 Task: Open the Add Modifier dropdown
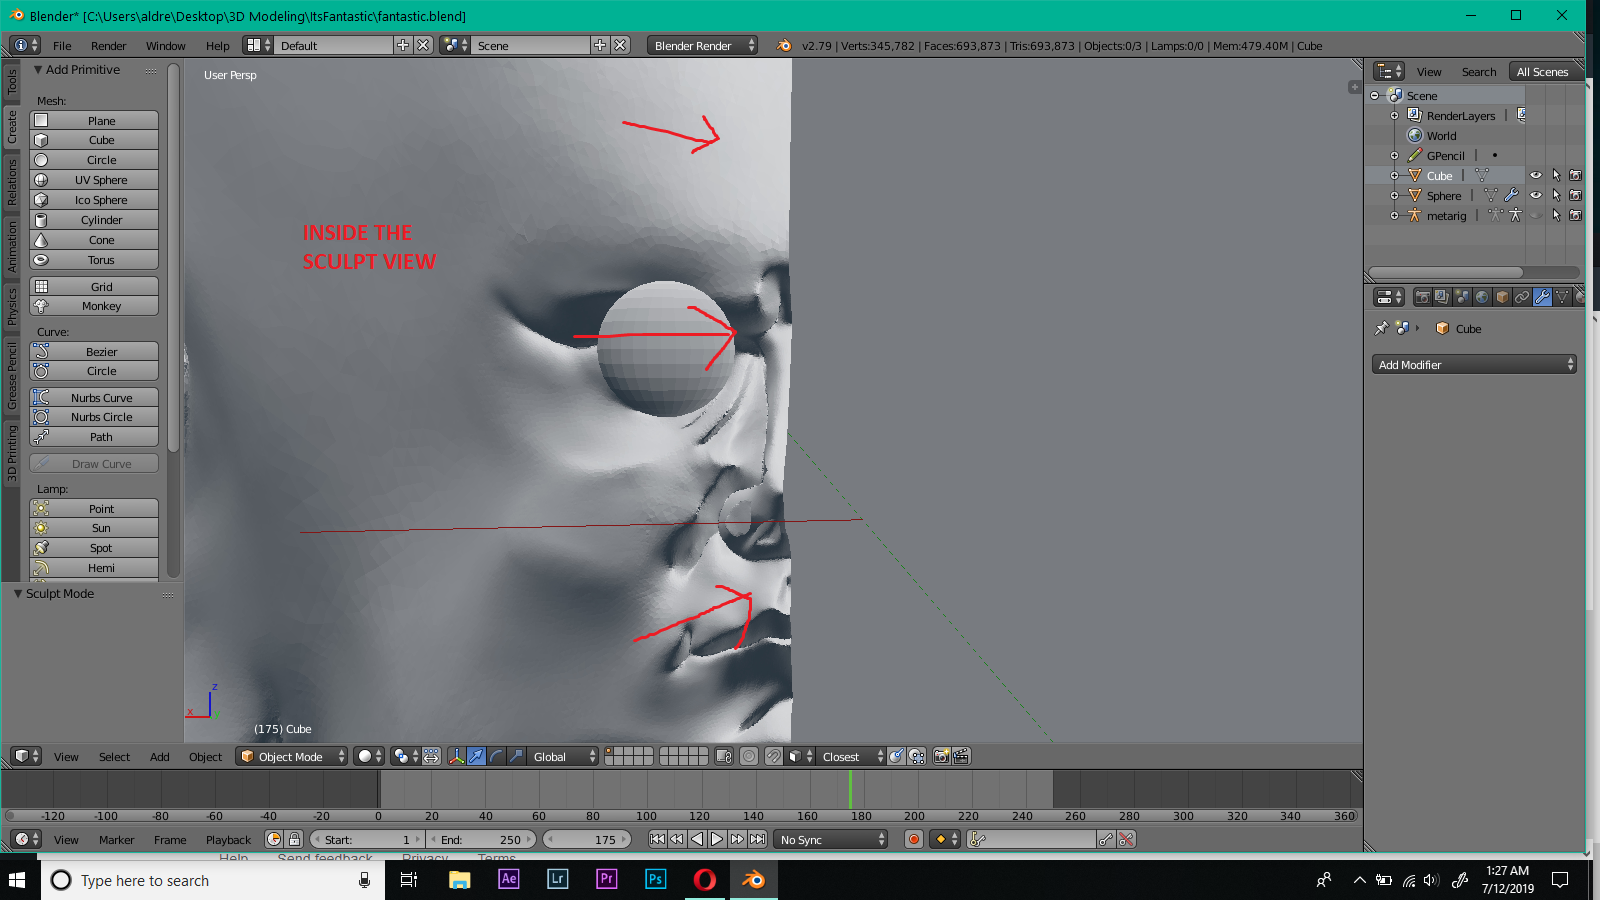coord(1474,365)
